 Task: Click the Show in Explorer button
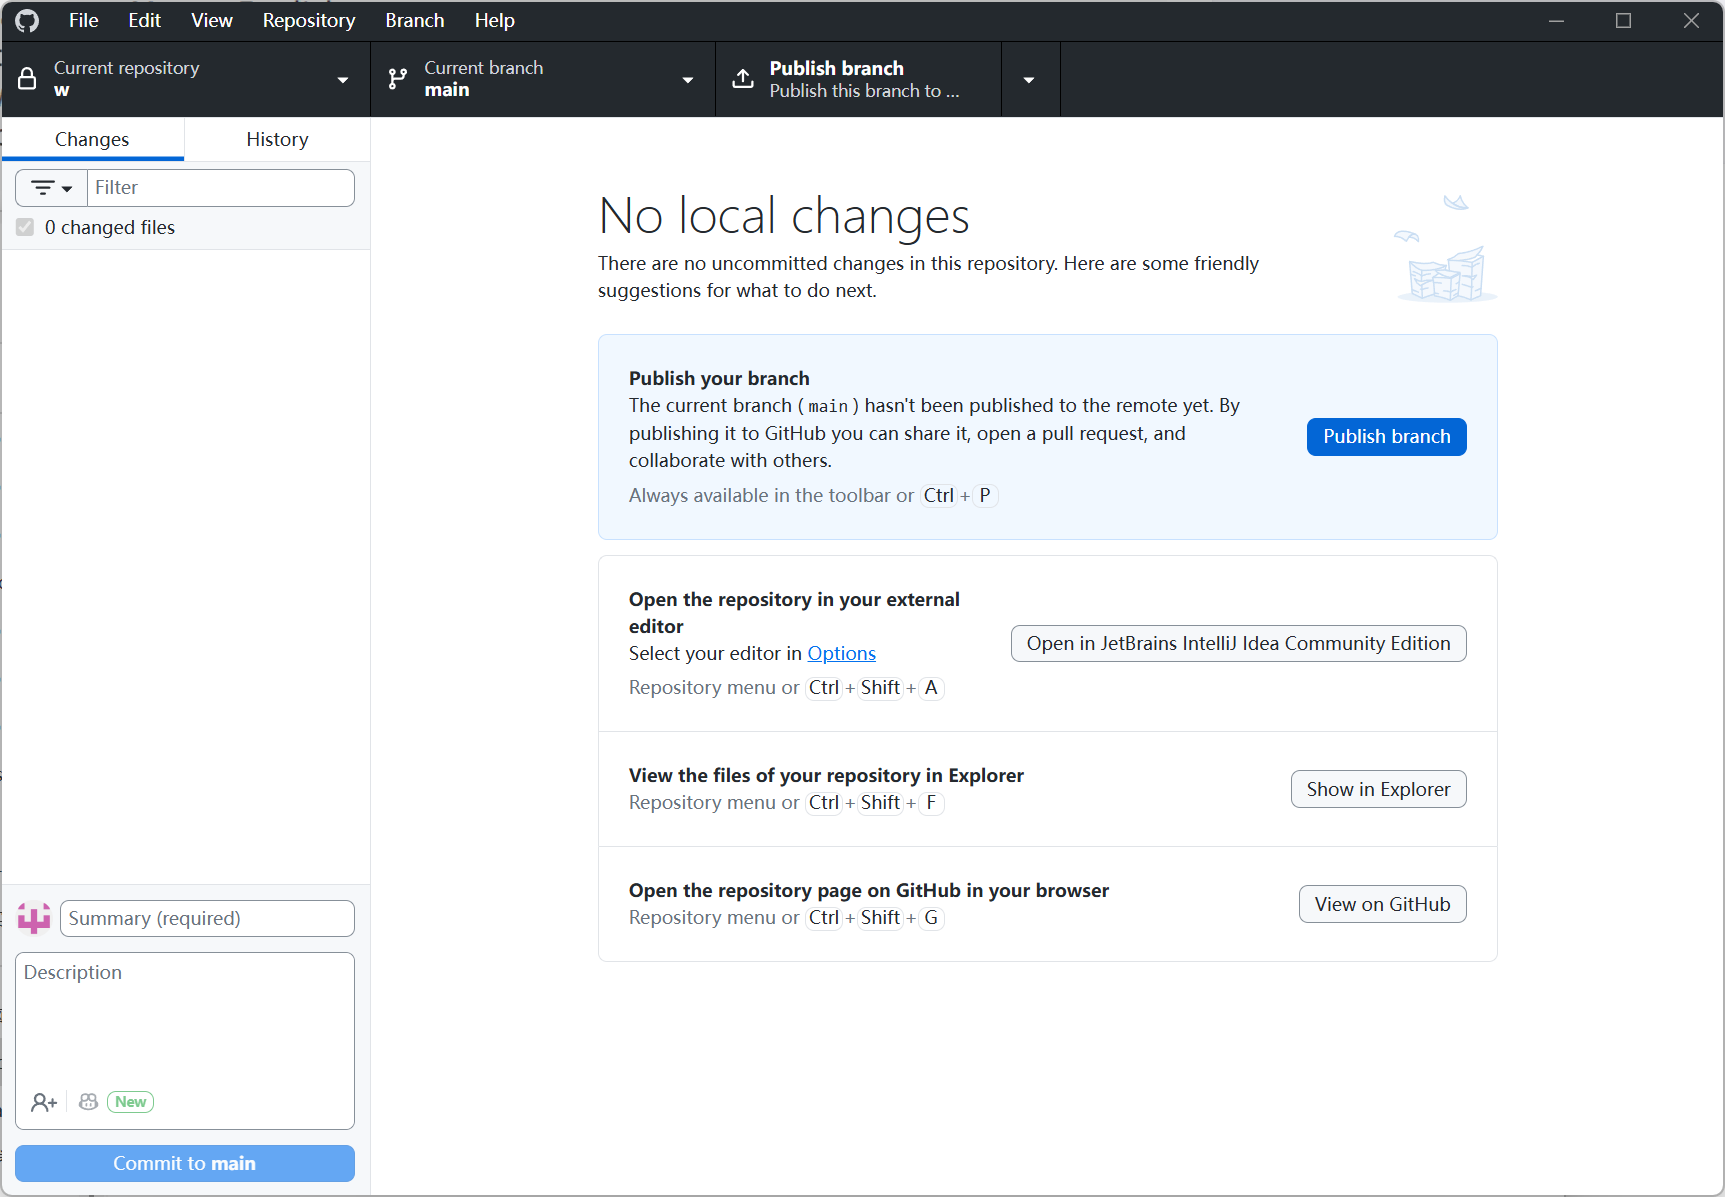1378,789
